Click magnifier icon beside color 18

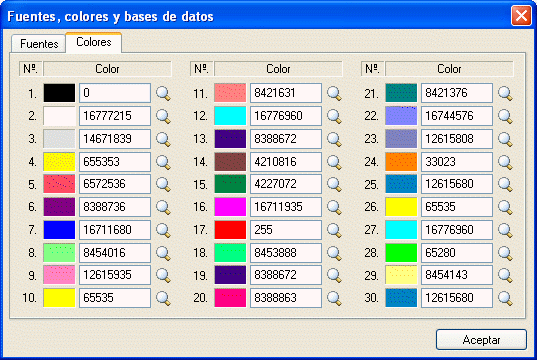coord(334,253)
